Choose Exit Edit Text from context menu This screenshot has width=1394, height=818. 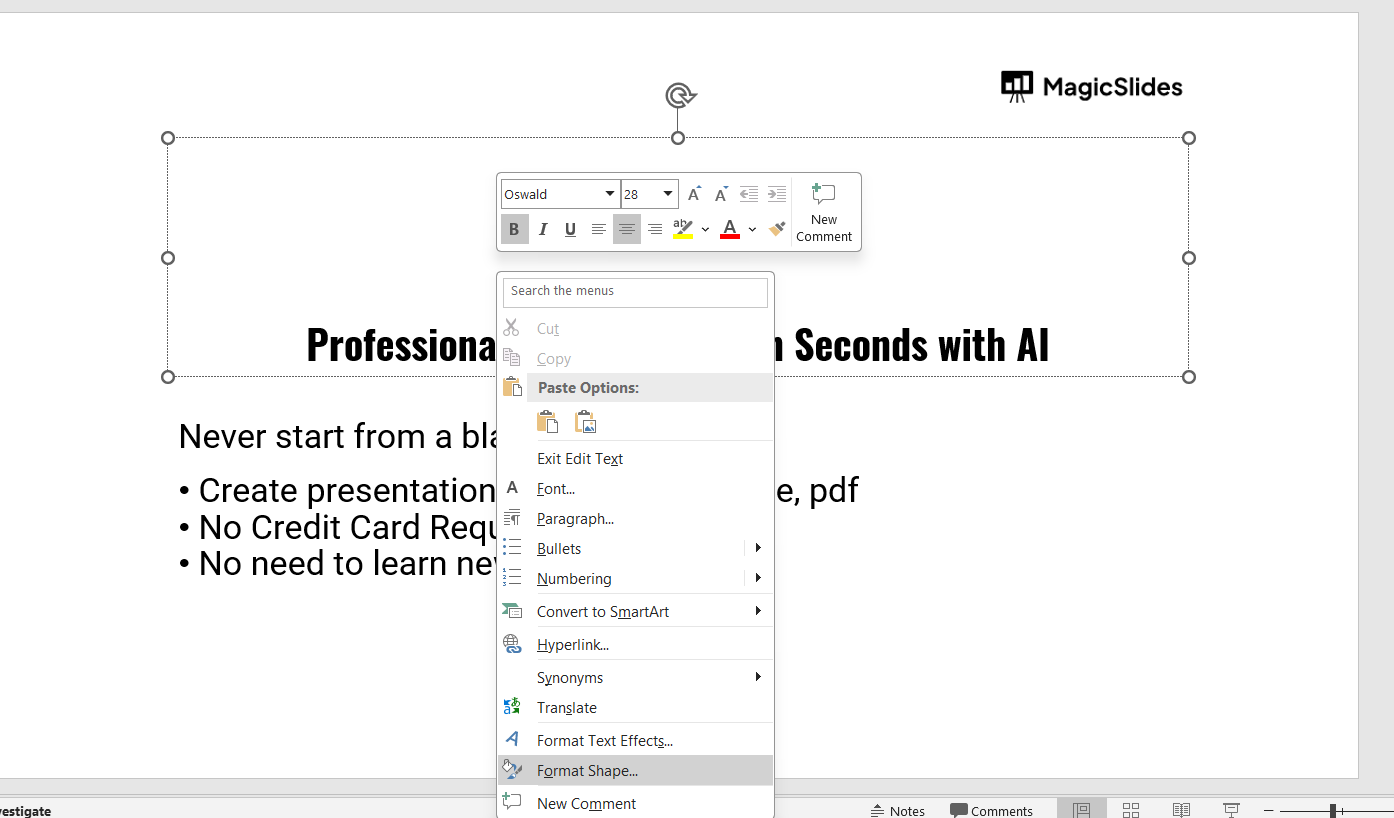[x=635, y=458]
